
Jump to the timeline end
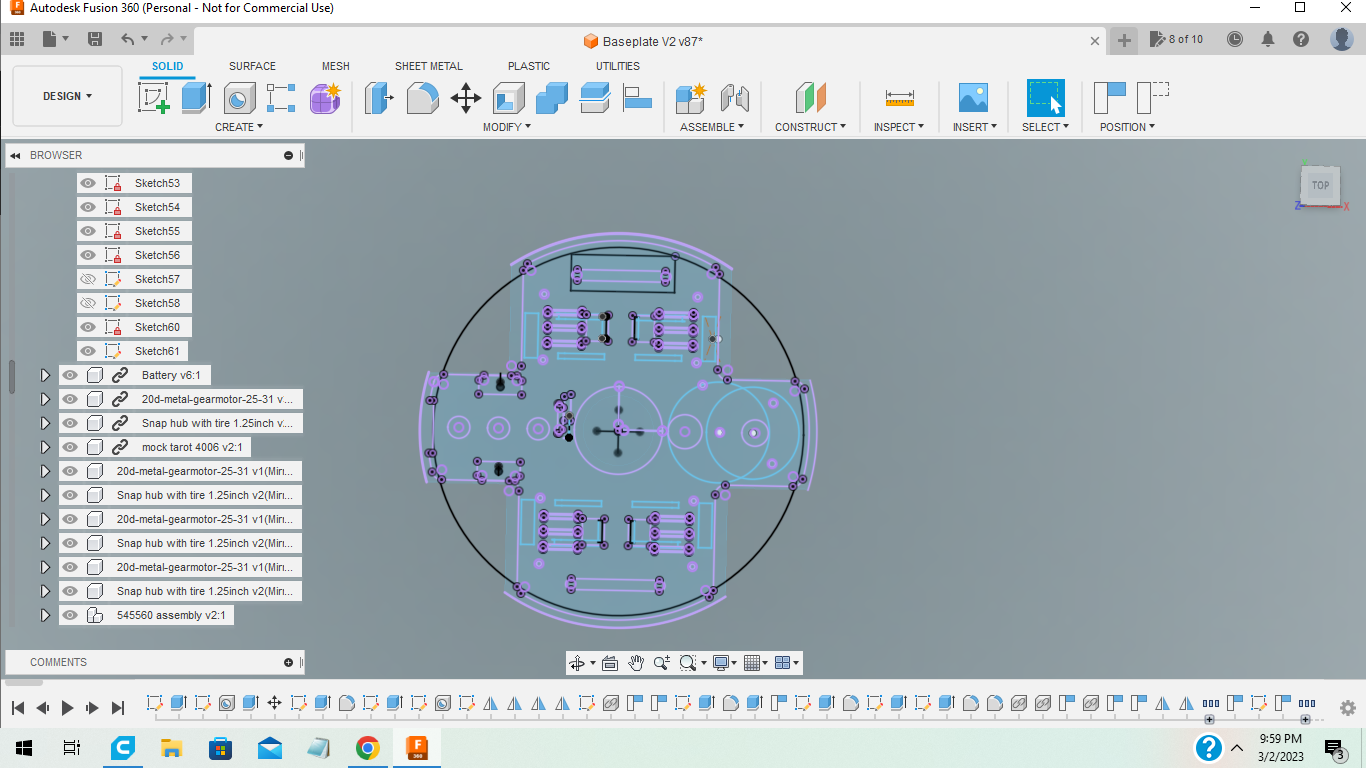coord(117,708)
